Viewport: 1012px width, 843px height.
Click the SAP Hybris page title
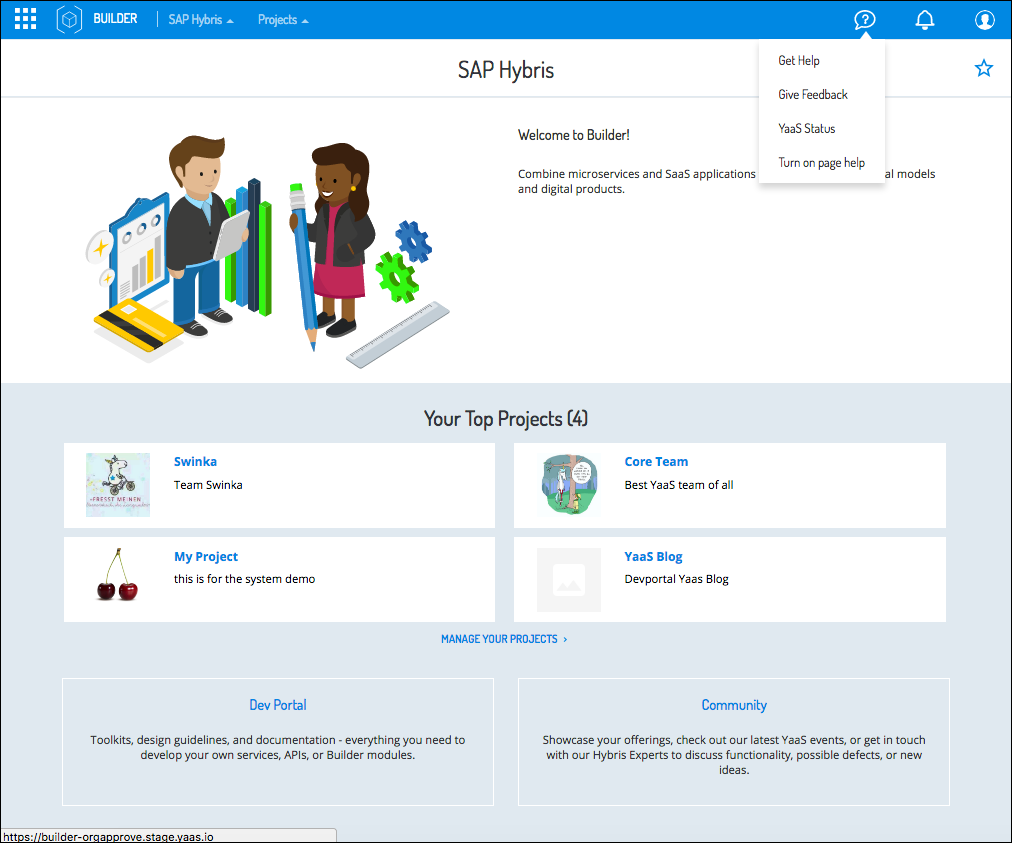point(505,70)
